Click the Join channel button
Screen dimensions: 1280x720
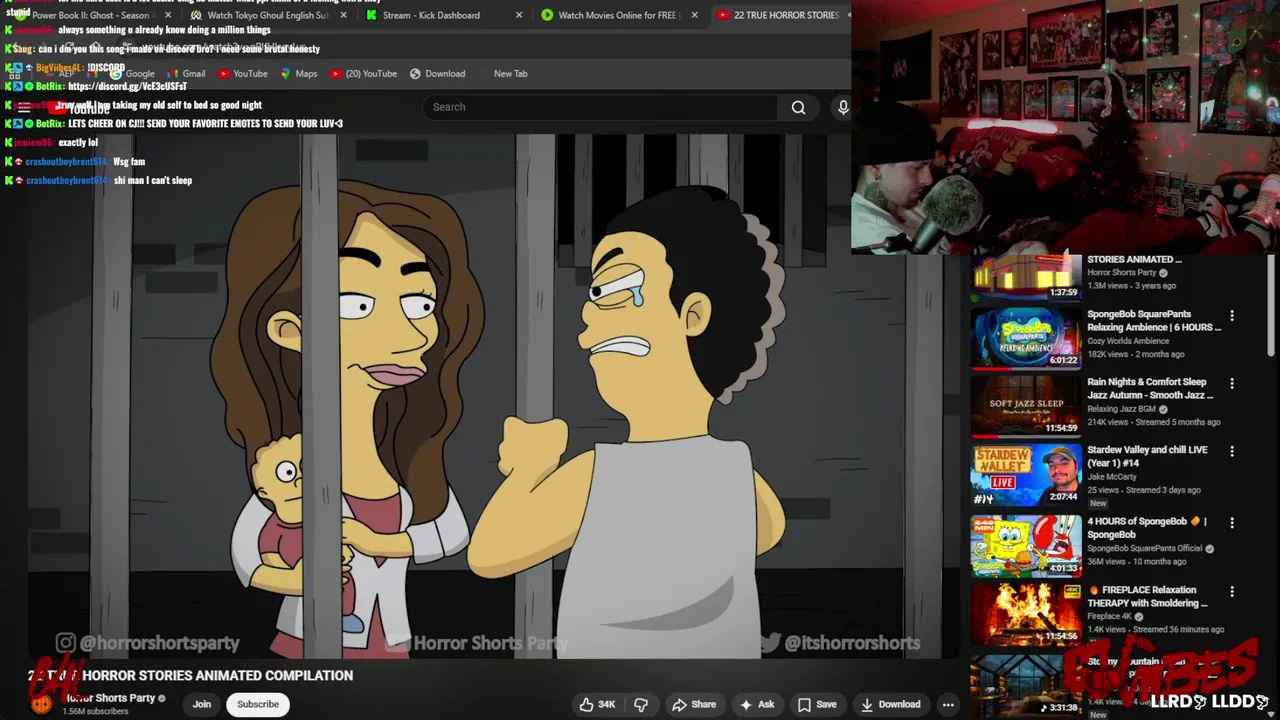[x=201, y=704]
